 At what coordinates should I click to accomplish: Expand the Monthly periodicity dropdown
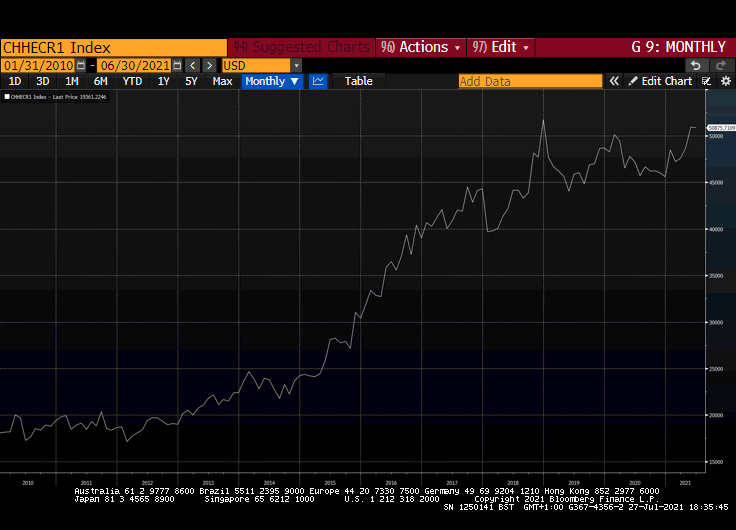point(271,81)
